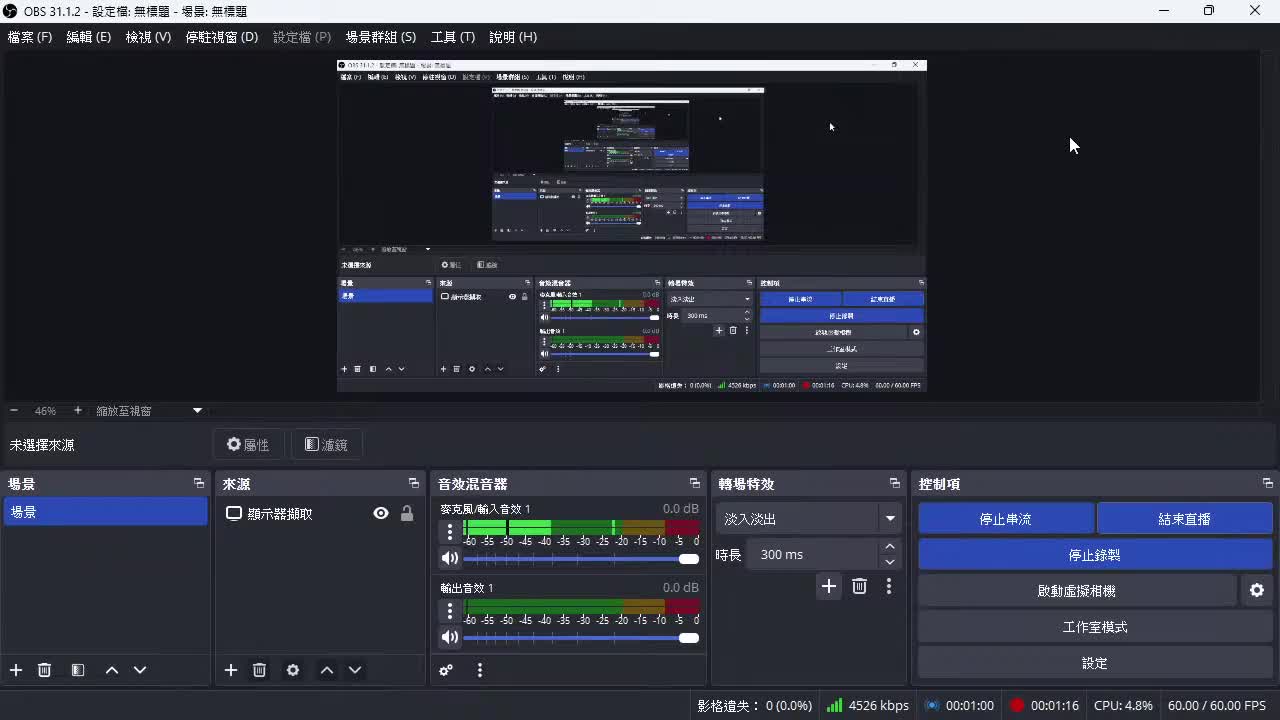
Task: Open the 停駐視窗 (D) menu
Action: (x=222, y=37)
